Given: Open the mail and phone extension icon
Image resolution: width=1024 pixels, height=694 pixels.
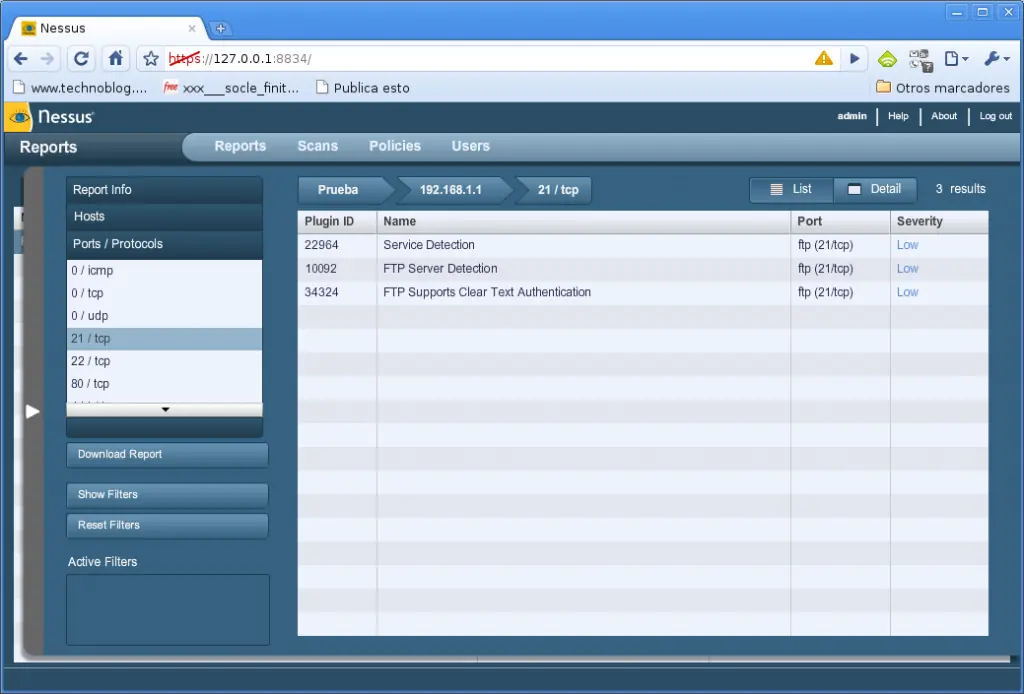Looking at the screenshot, I should coord(921,59).
